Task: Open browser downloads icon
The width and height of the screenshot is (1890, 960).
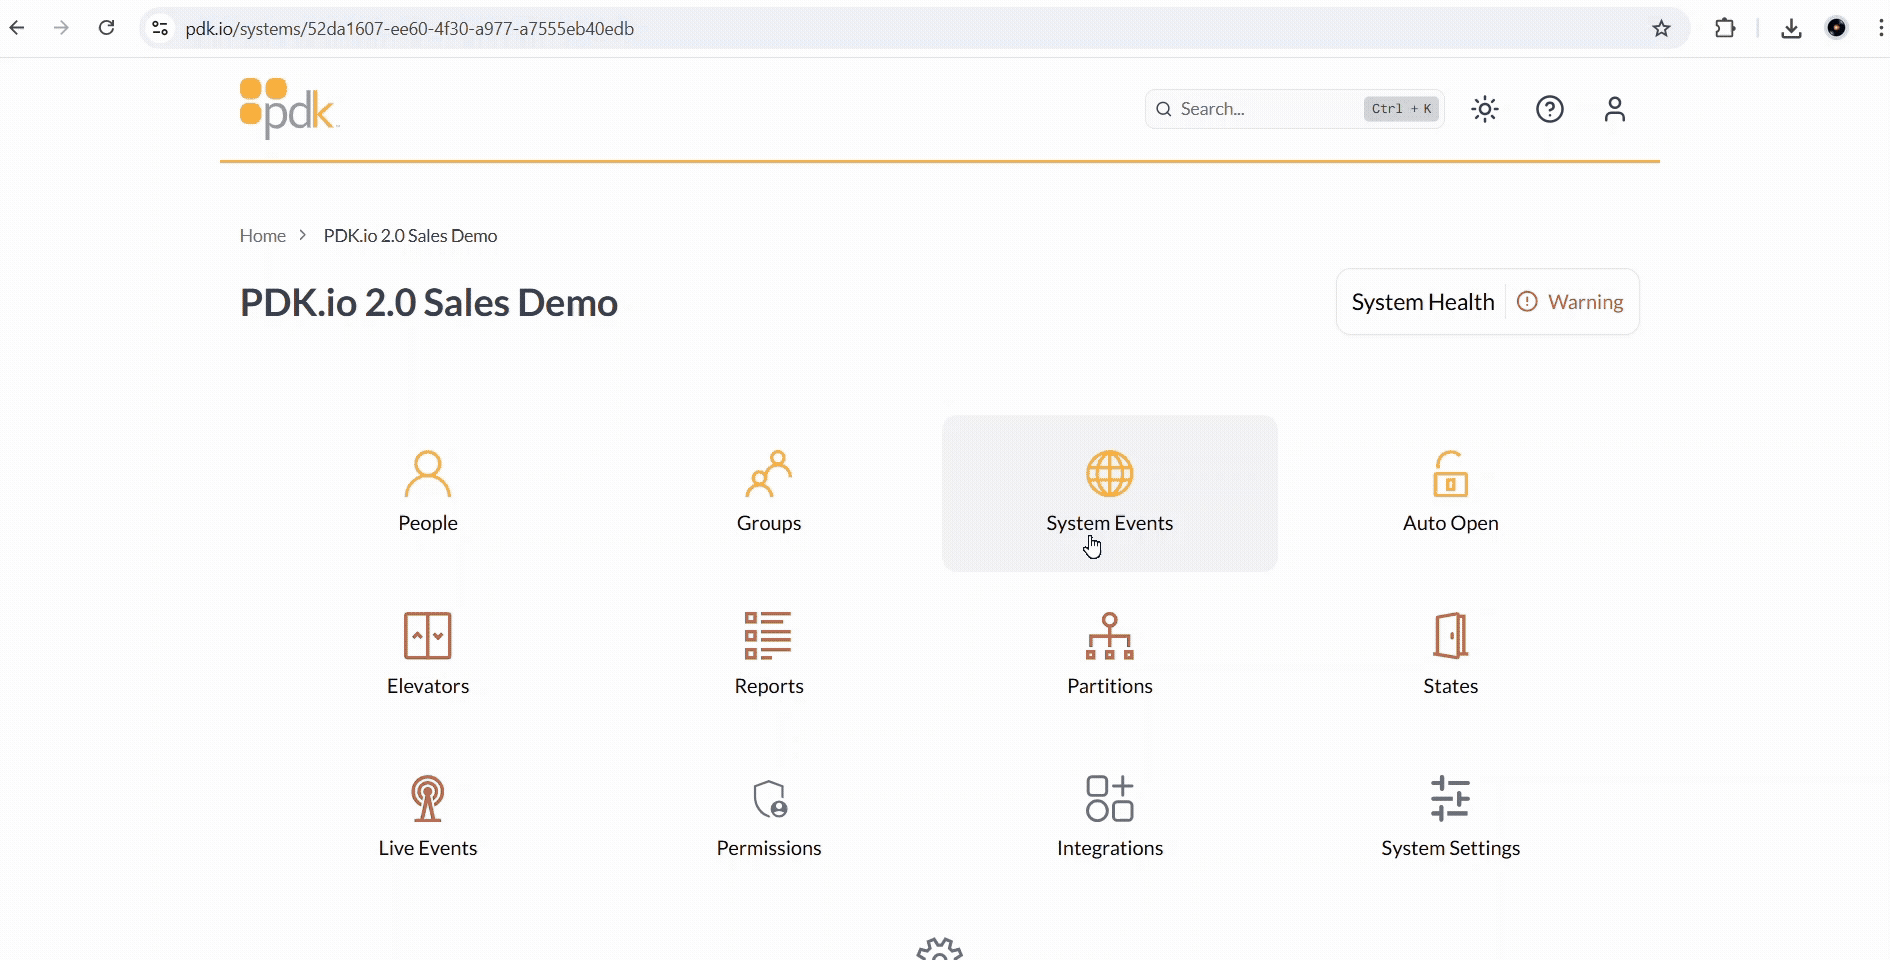Action: point(1791,28)
